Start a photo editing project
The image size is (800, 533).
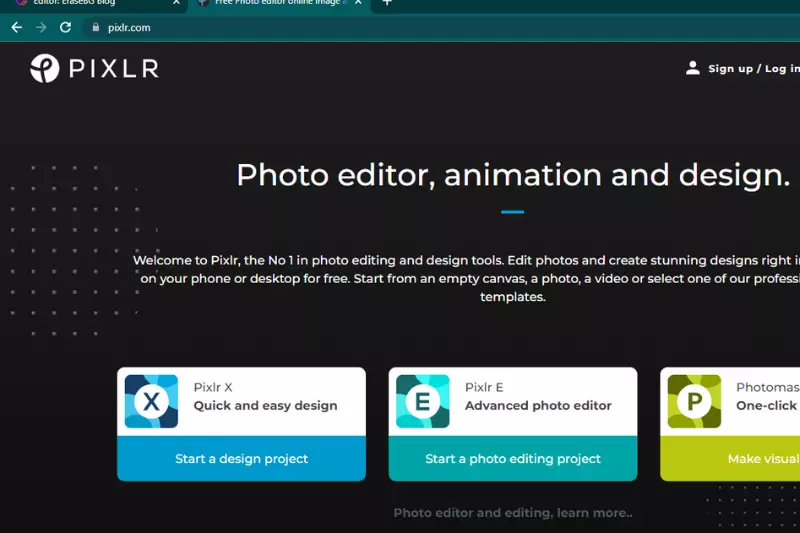[x=513, y=459]
